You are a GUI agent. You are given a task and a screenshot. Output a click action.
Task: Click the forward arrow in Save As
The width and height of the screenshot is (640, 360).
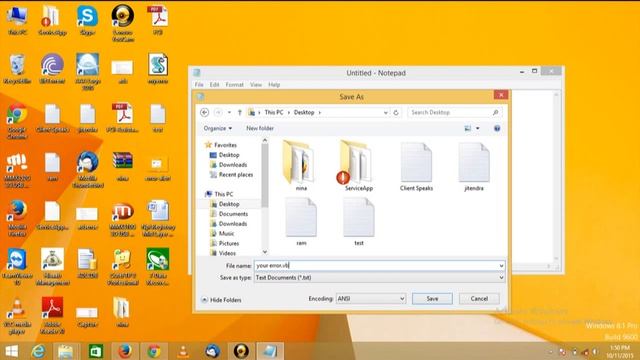[x=218, y=112]
